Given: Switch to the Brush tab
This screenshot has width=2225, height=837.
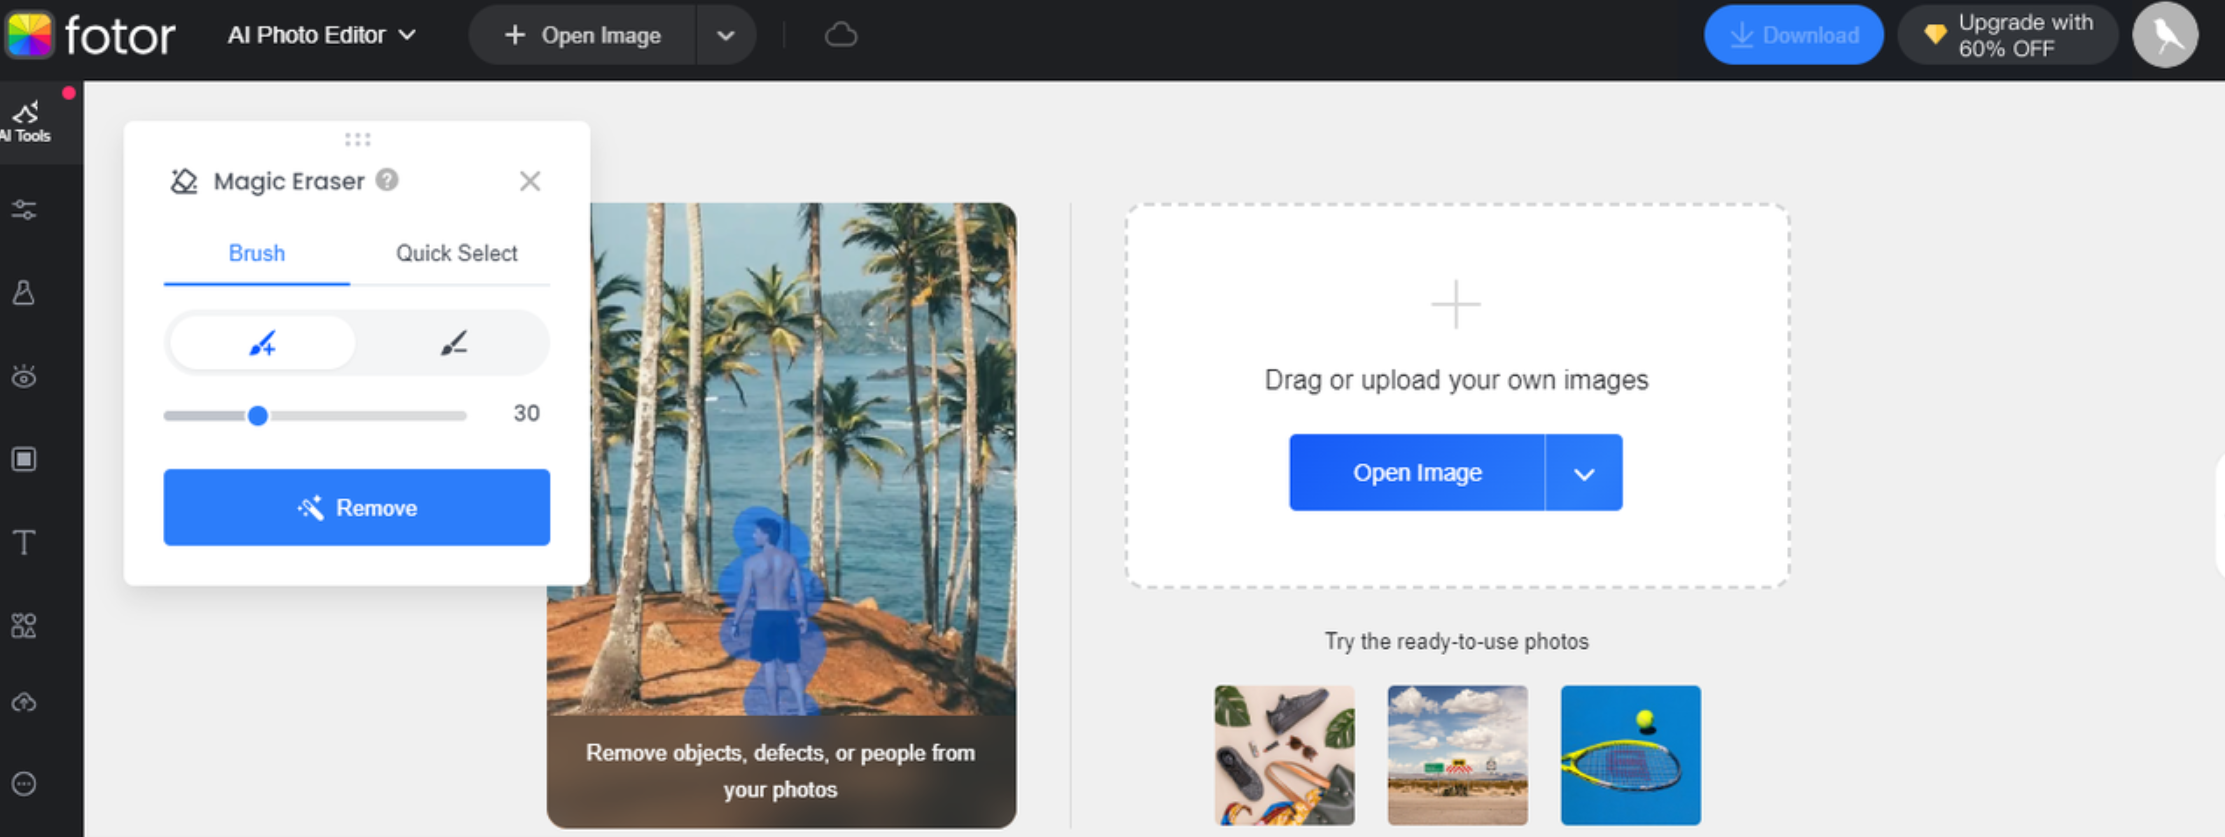Looking at the screenshot, I should [257, 253].
